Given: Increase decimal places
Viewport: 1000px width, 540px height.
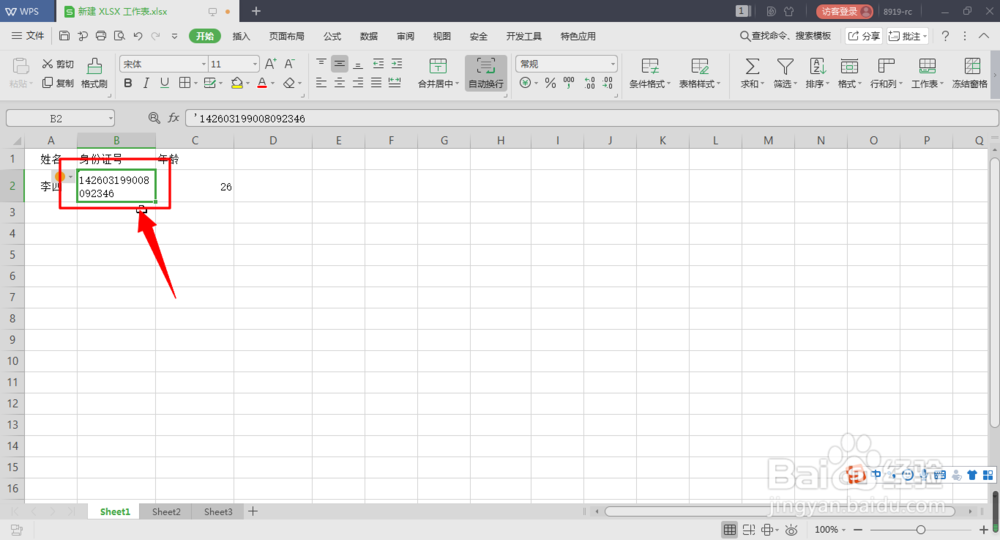Looking at the screenshot, I should (x=589, y=83).
